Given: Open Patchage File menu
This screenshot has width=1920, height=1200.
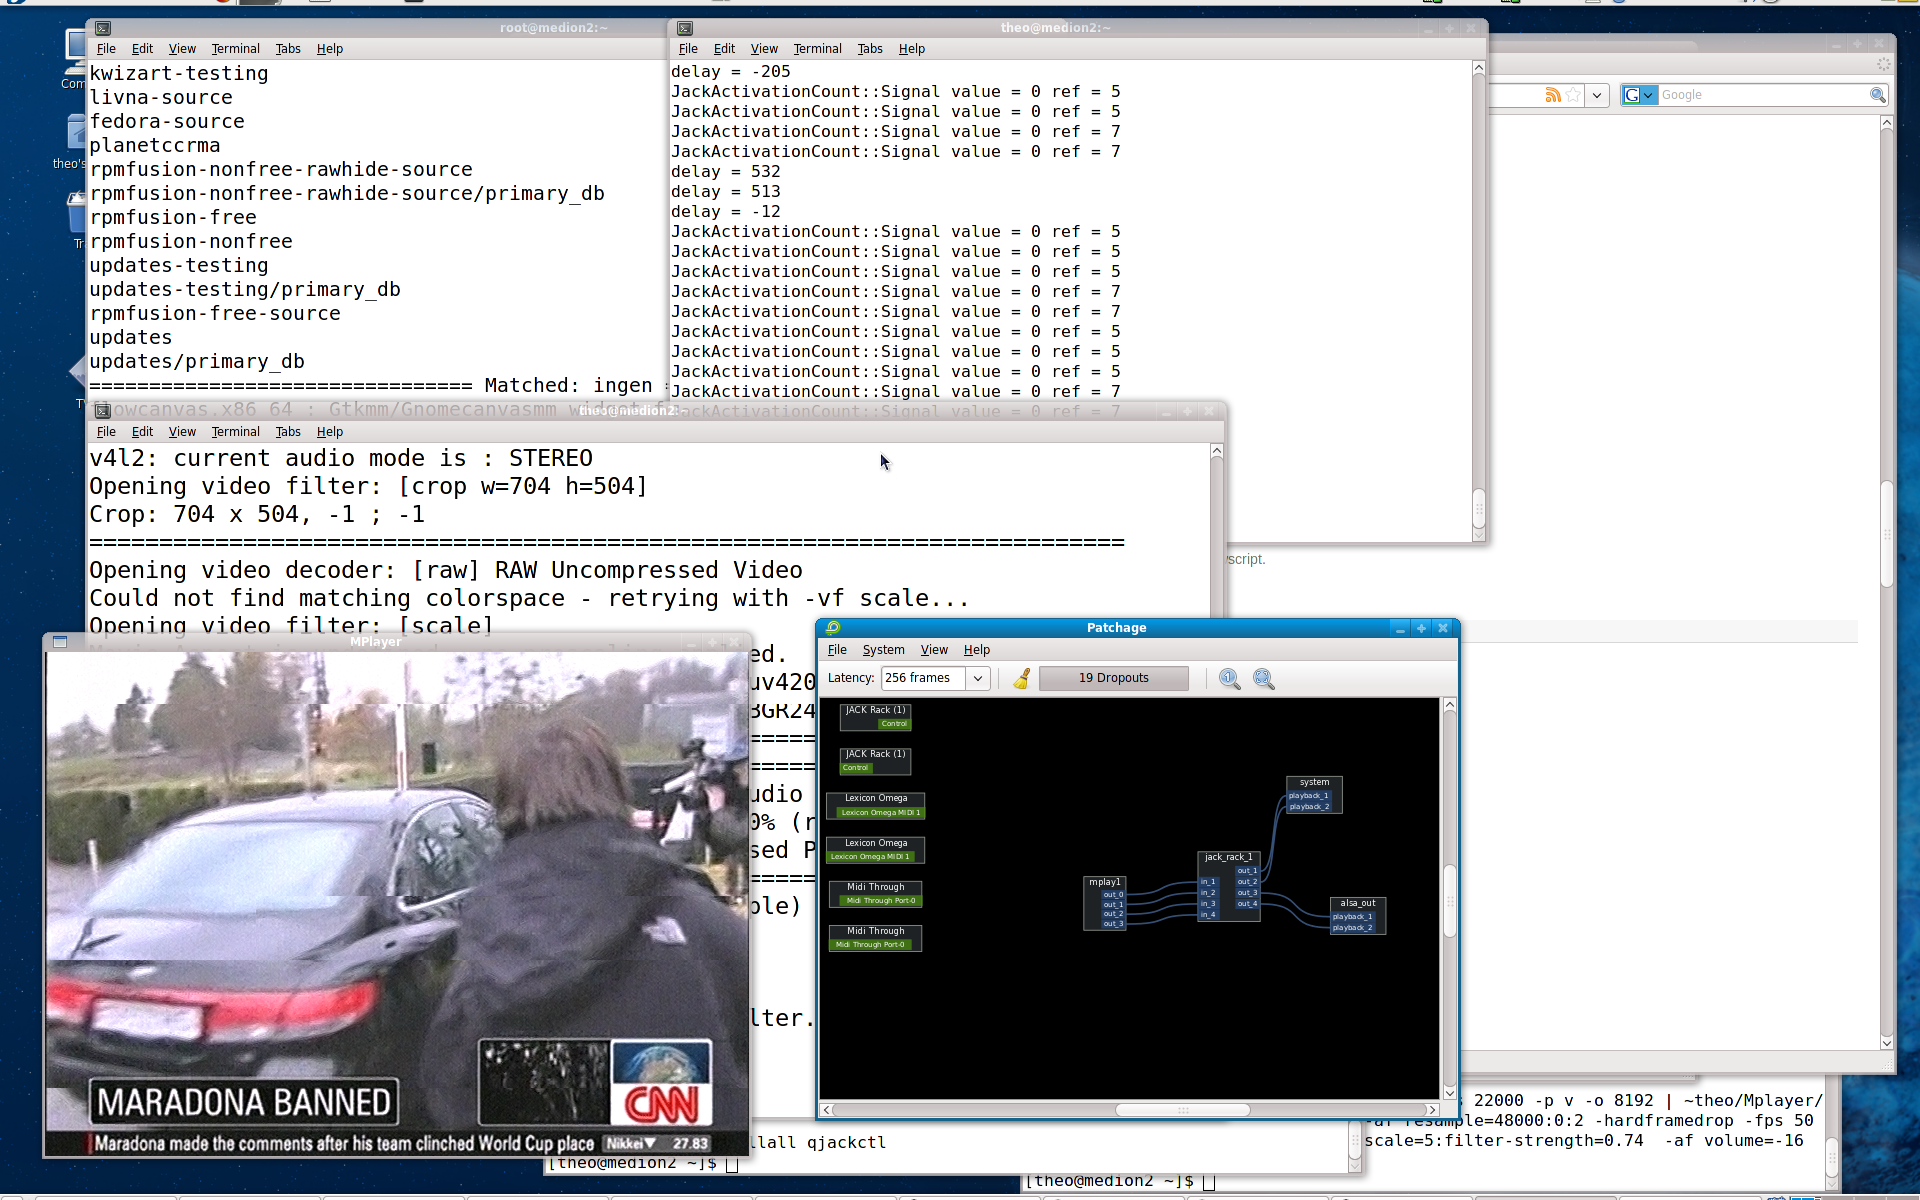Looking at the screenshot, I should [x=837, y=650].
